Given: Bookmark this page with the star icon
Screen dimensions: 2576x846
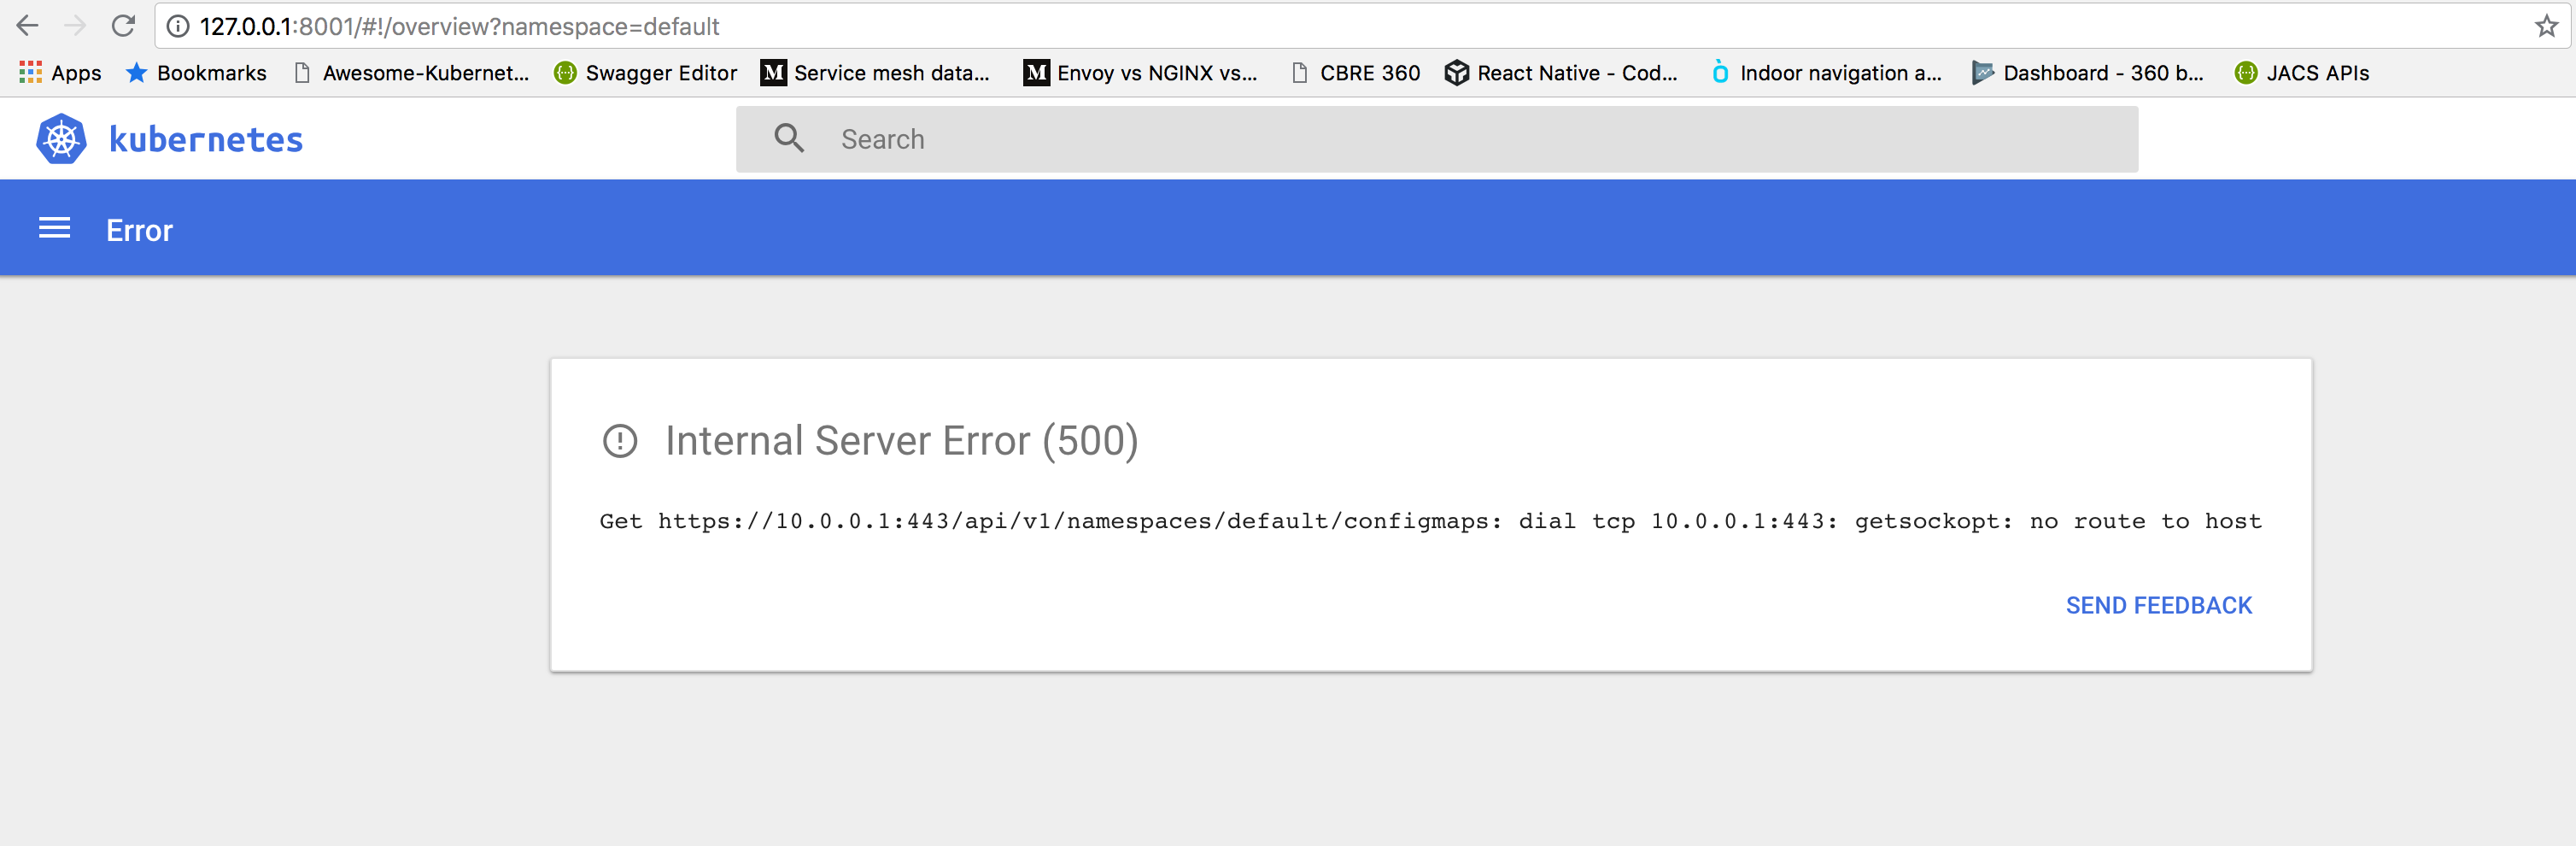Looking at the screenshot, I should (x=2546, y=27).
